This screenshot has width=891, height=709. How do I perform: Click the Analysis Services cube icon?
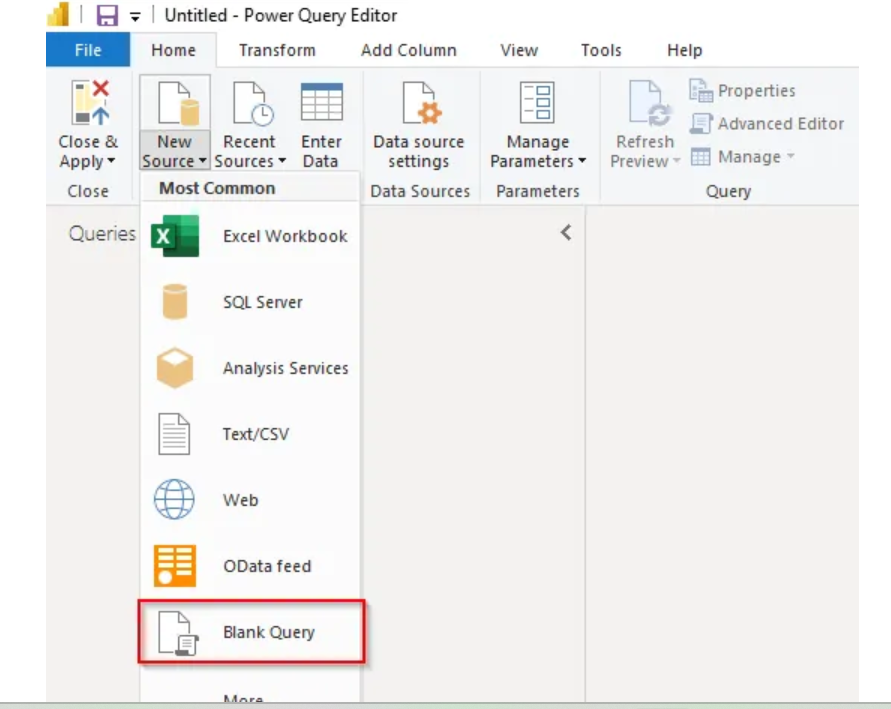[x=174, y=368]
